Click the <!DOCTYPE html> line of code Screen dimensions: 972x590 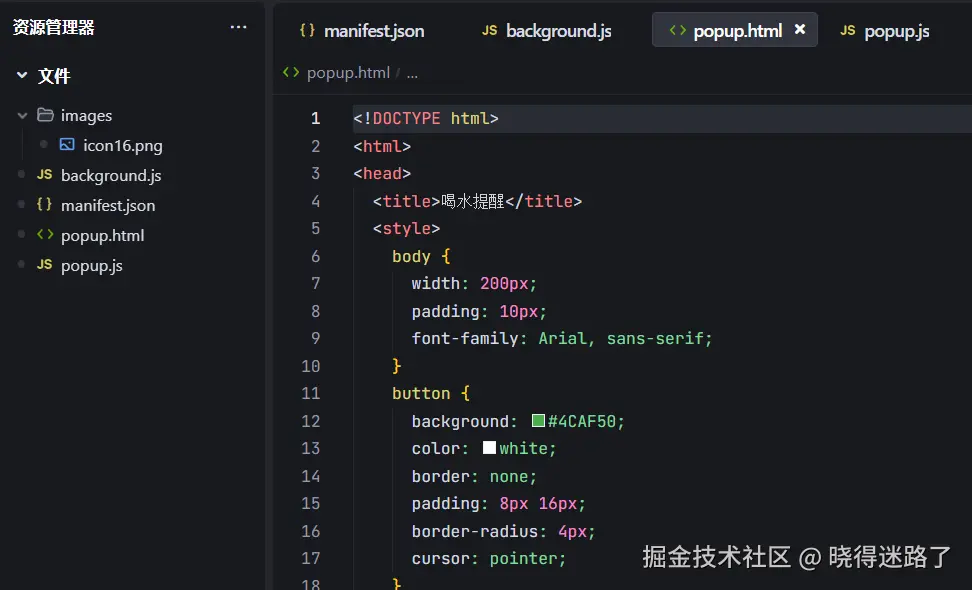(x=426, y=118)
